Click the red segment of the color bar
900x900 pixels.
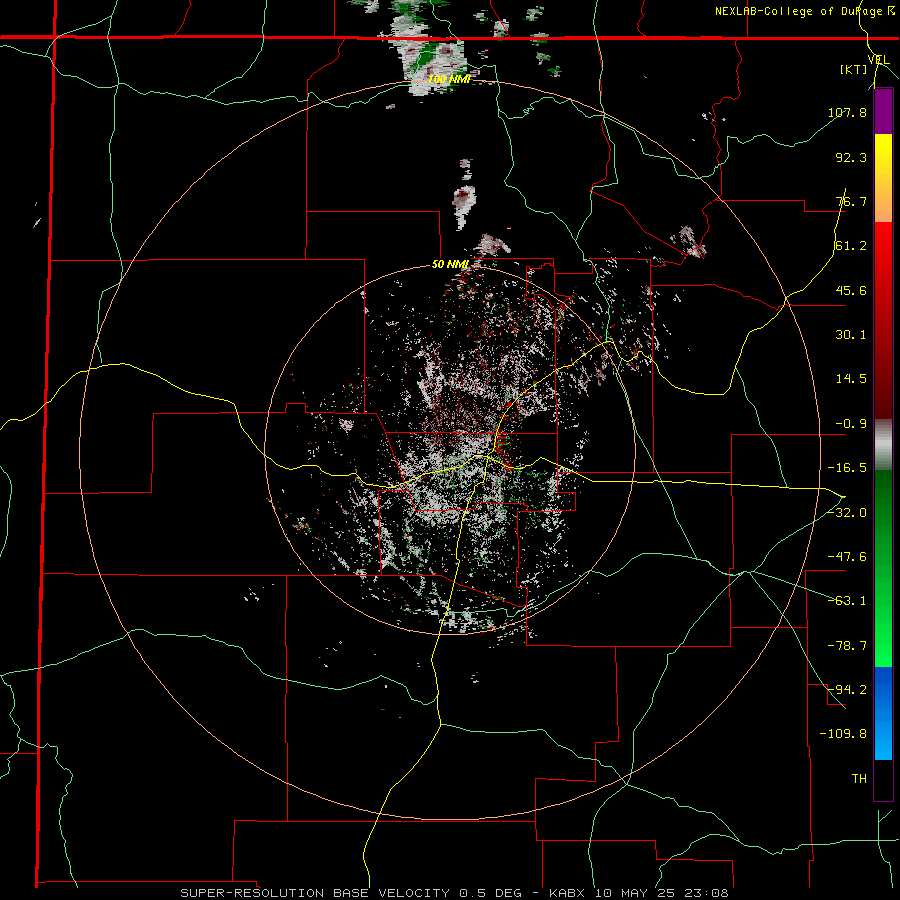pos(883,320)
